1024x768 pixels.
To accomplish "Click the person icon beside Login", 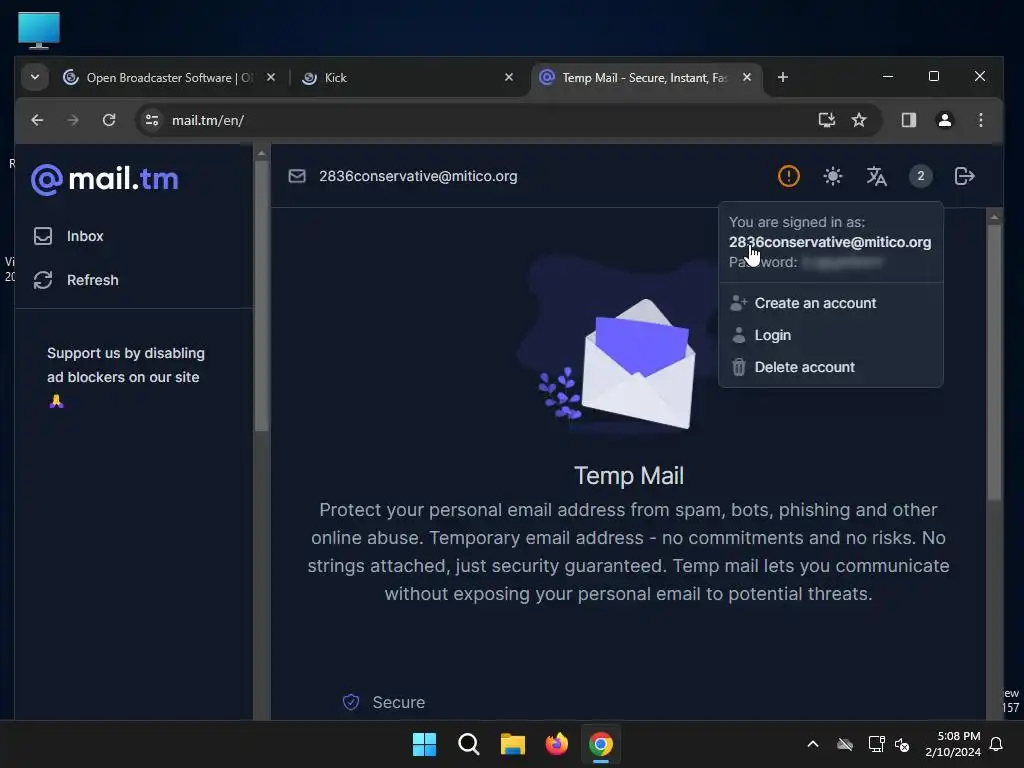I will (x=739, y=335).
